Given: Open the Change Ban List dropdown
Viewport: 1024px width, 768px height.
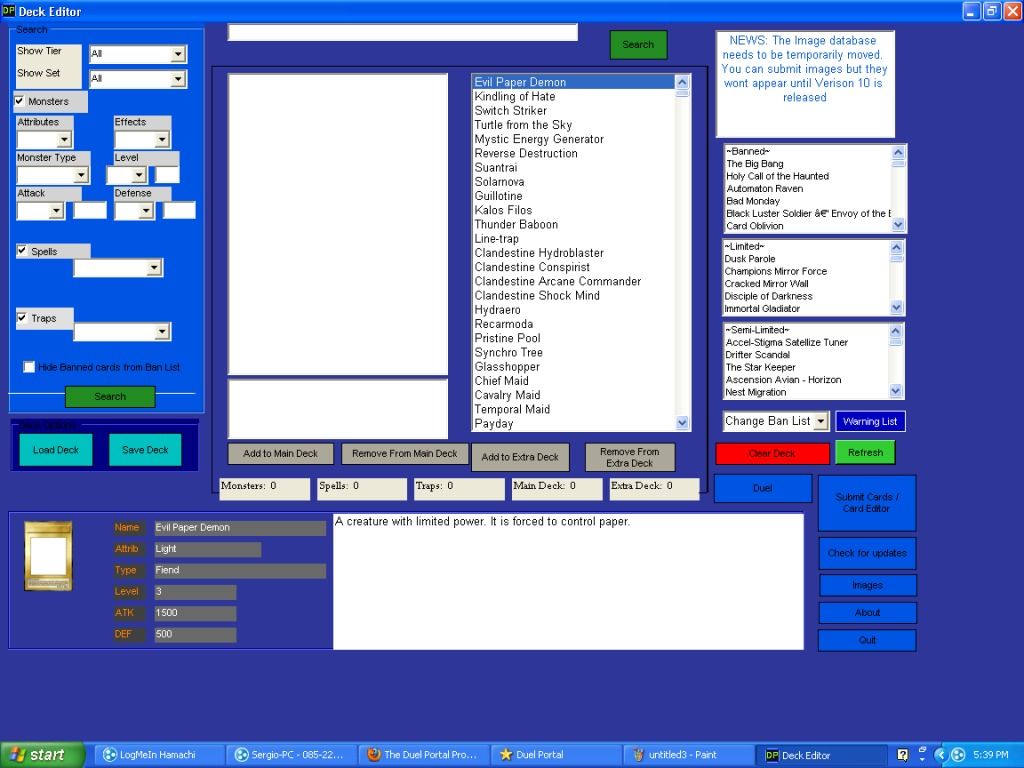Looking at the screenshot, I should pyautogui.click(x=821, y=422).
